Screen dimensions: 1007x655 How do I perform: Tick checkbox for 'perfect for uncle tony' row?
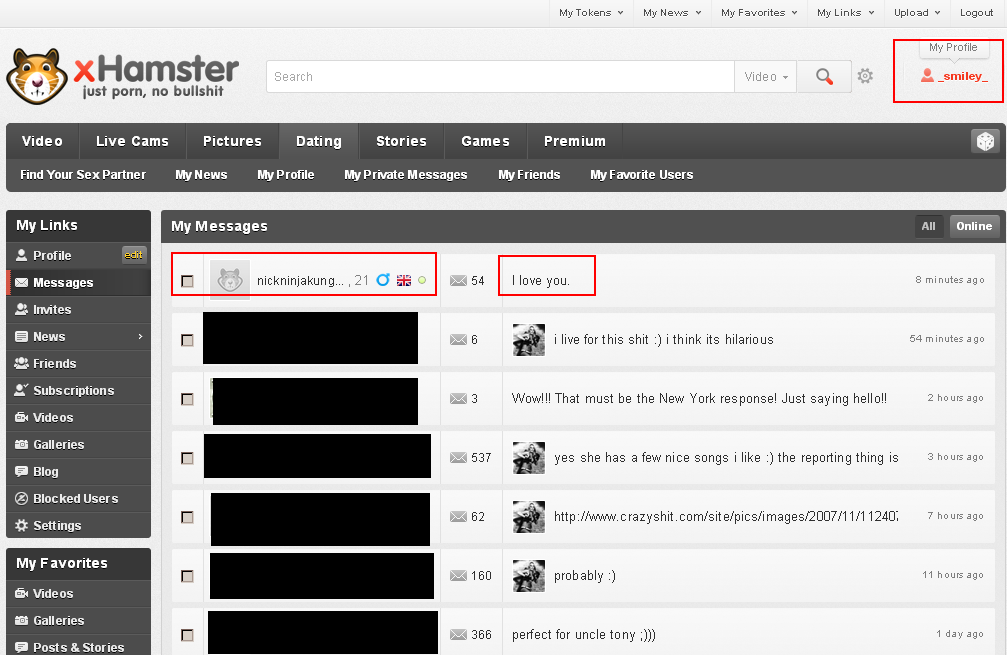[x=188, y=636]
